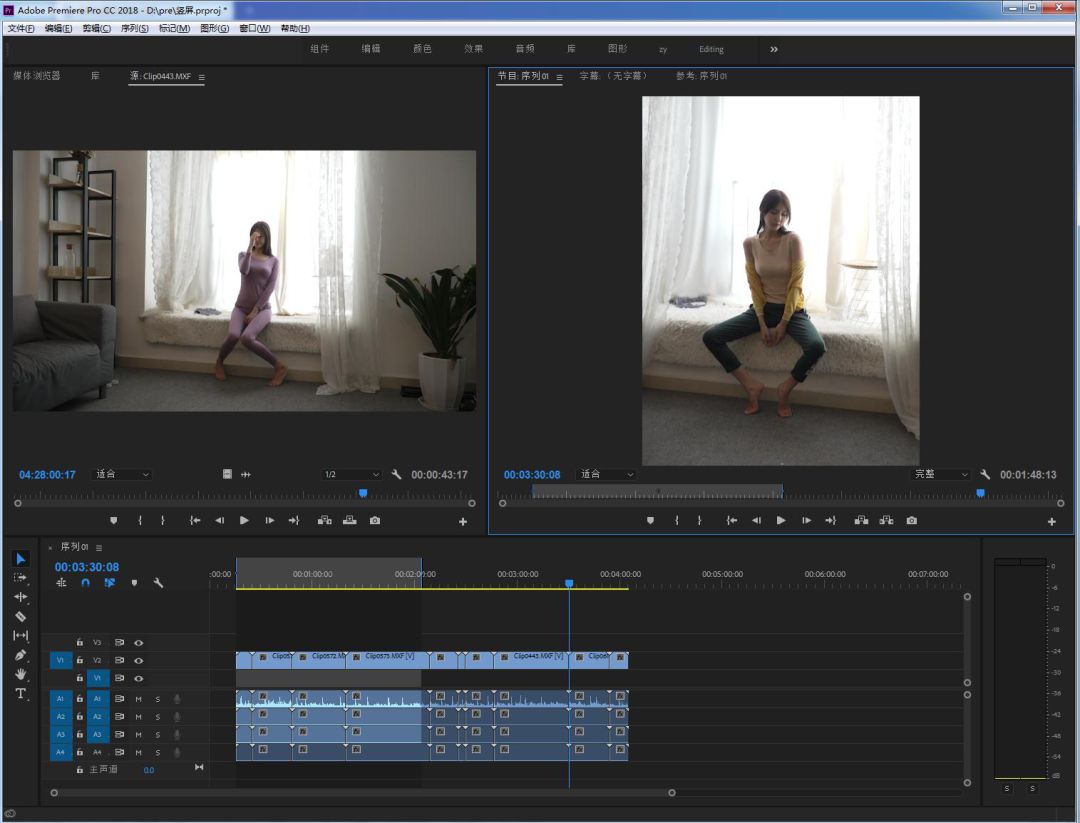Click Lift button in program monitor
This screenshot has width=1080, height=823.
(861, 521)
